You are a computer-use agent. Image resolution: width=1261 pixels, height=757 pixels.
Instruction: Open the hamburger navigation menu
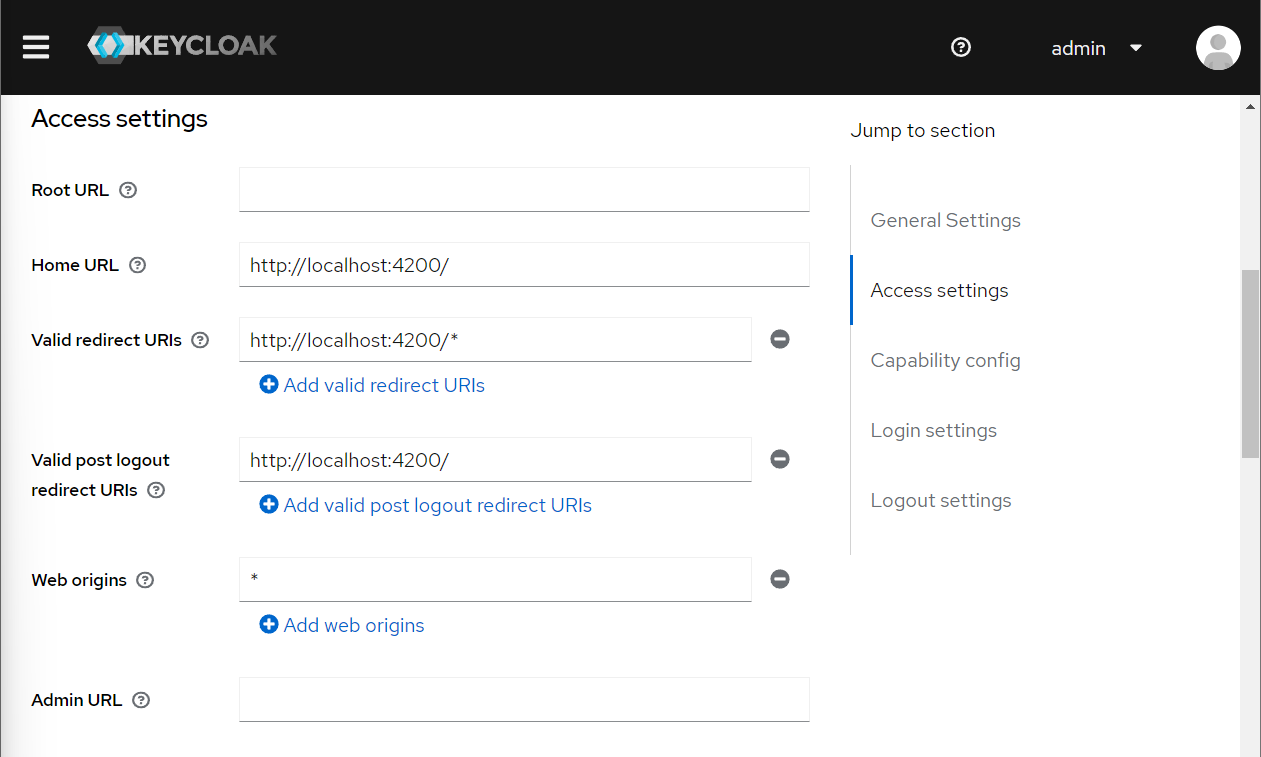[x=36, y=47]
